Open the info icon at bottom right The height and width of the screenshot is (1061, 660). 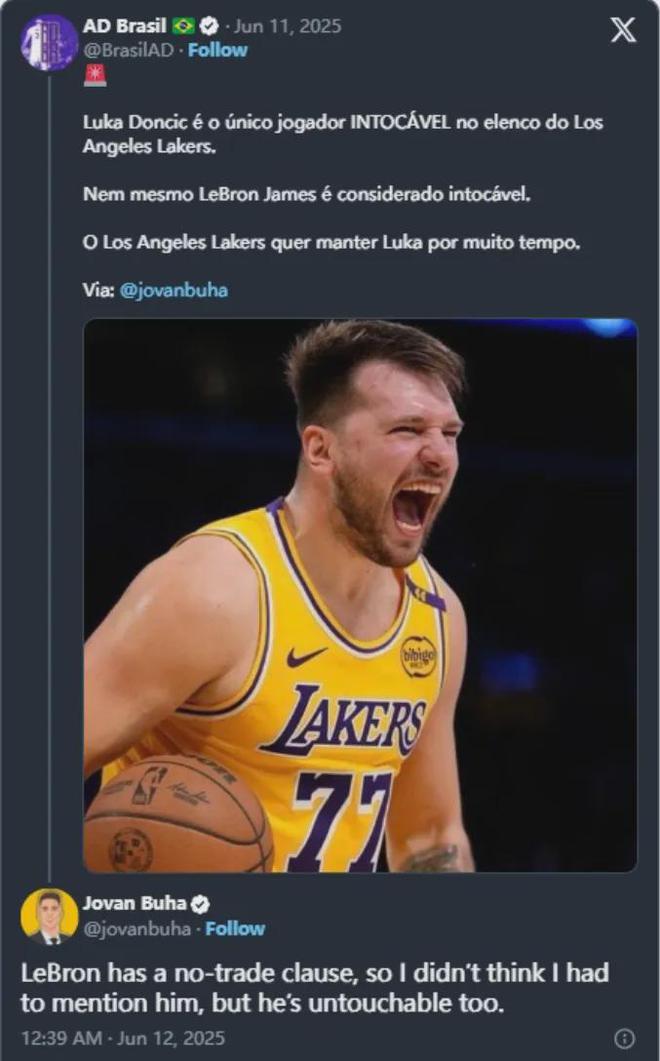tap(625, 1038)
